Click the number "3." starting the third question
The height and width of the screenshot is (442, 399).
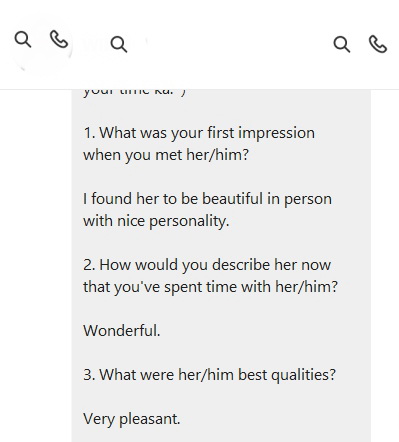tap(90, 375)
